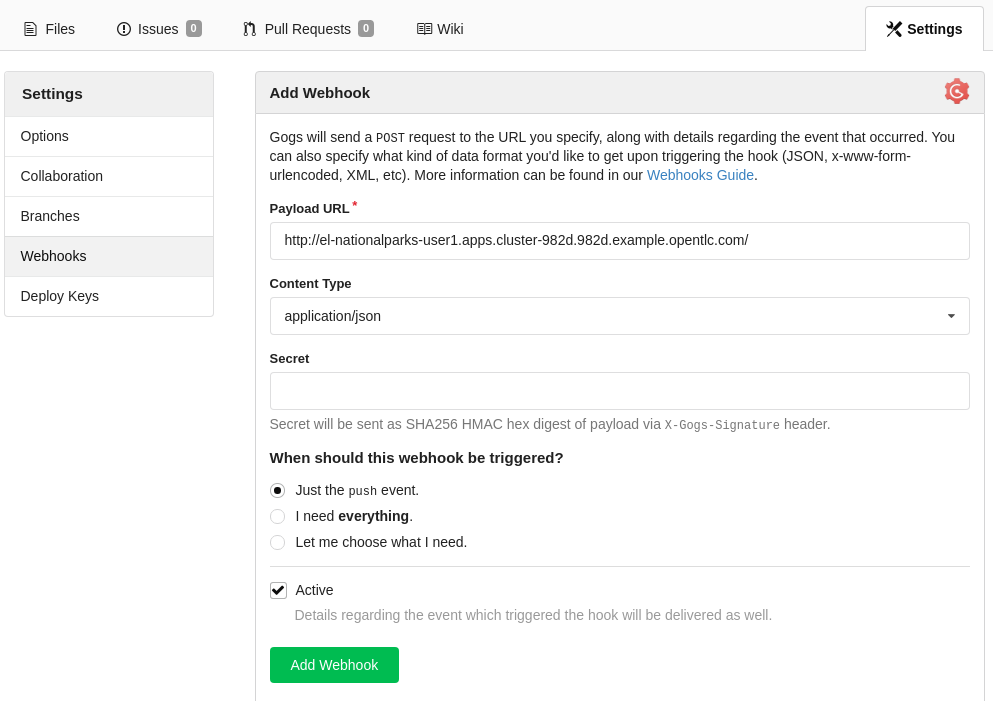
Task: Click the Pull Requests git icon
Action: click(248, 29)
